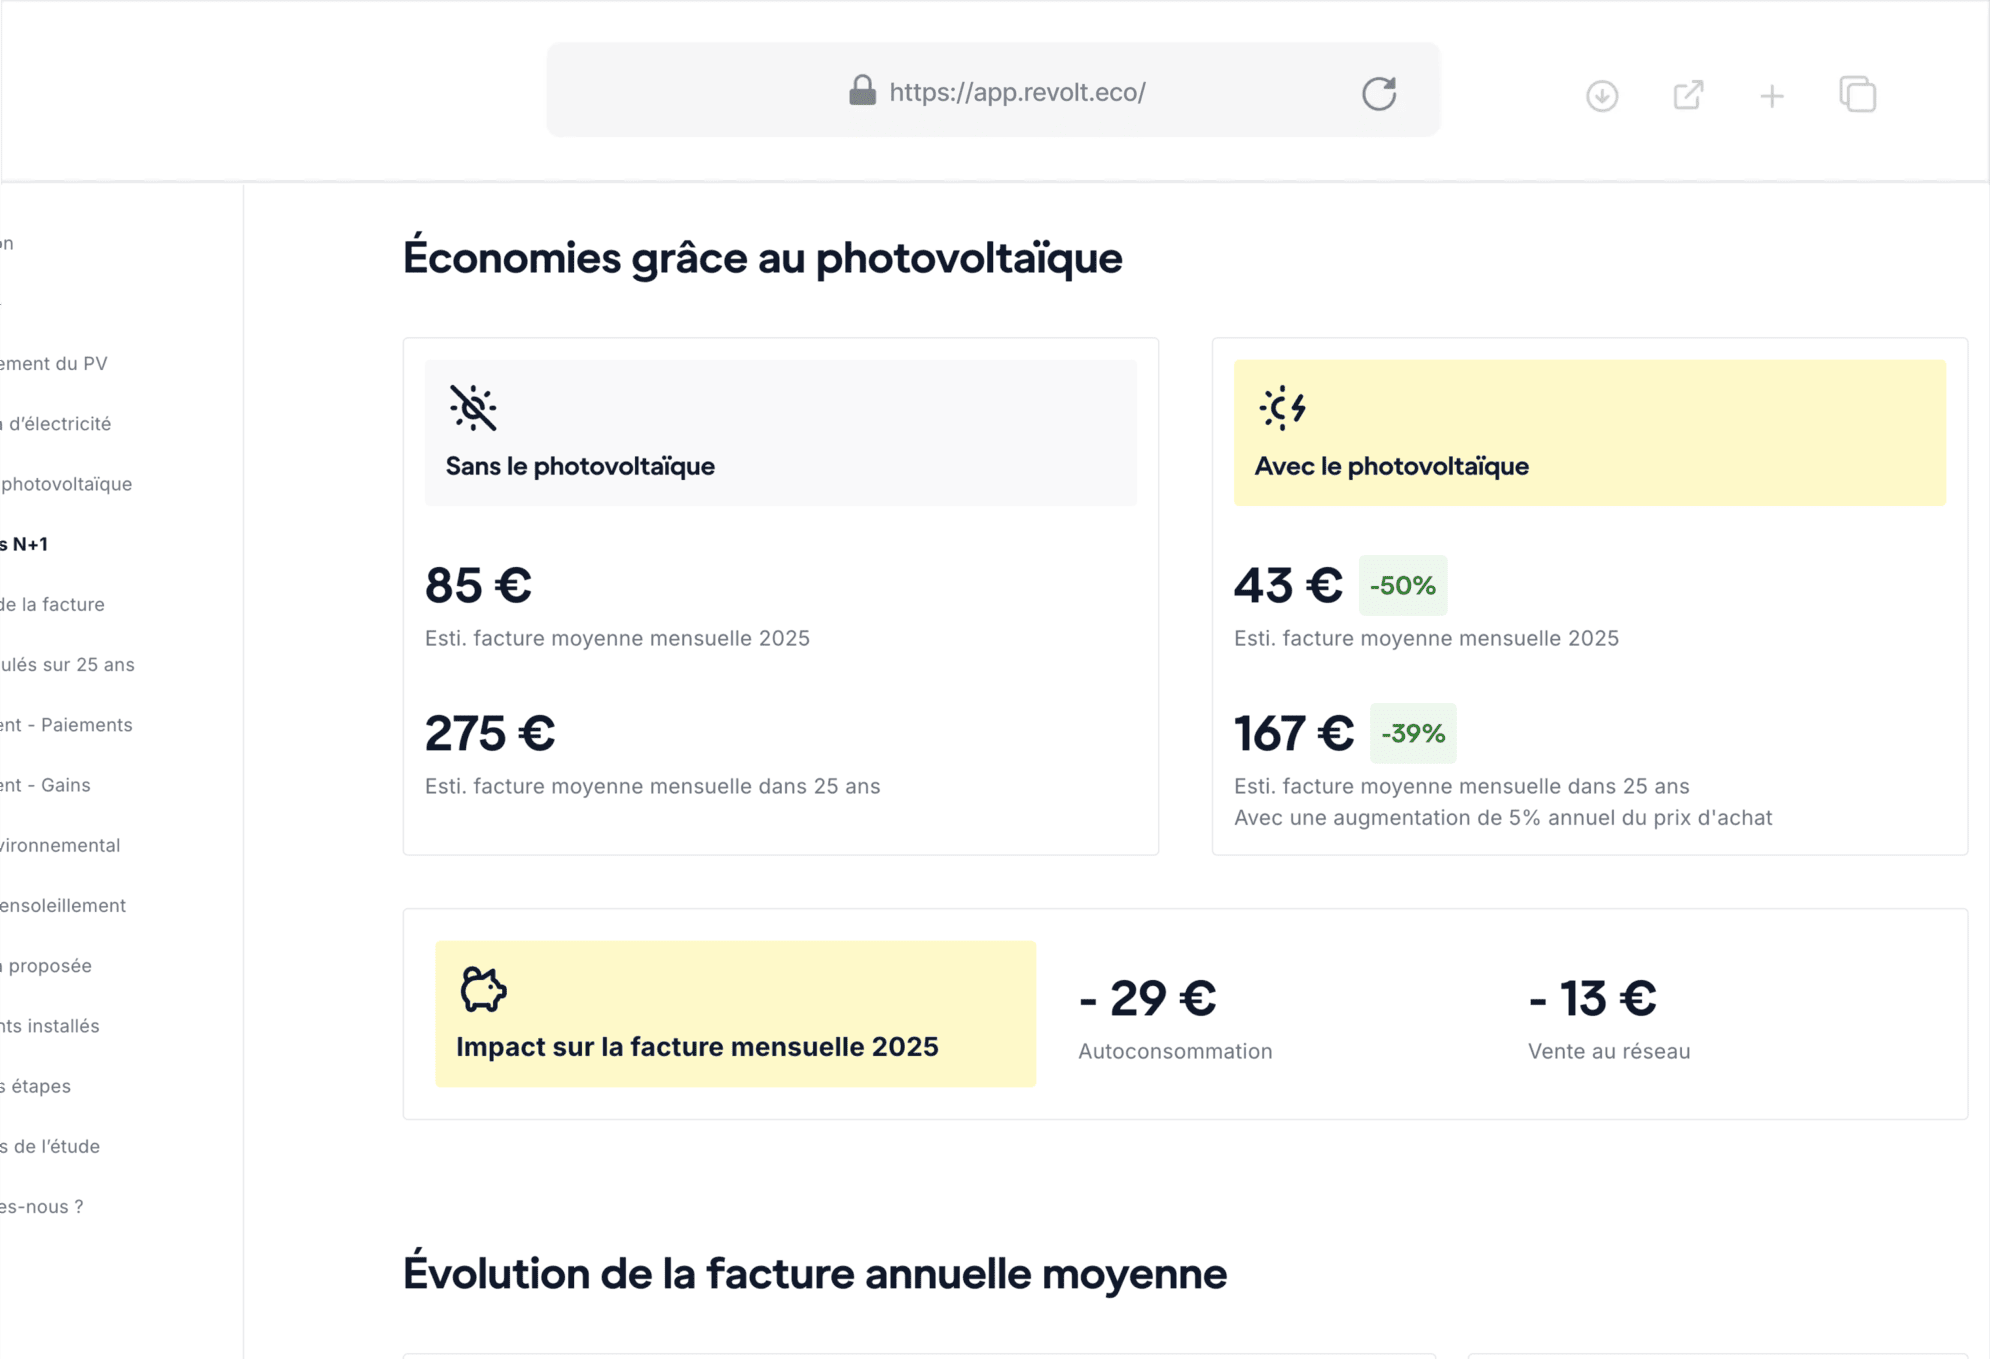The width and height of the screenshot is (1990, 1359).
Task: Click the sun-with-lightning icon on the yellow card
Action: pos(1283,407)
